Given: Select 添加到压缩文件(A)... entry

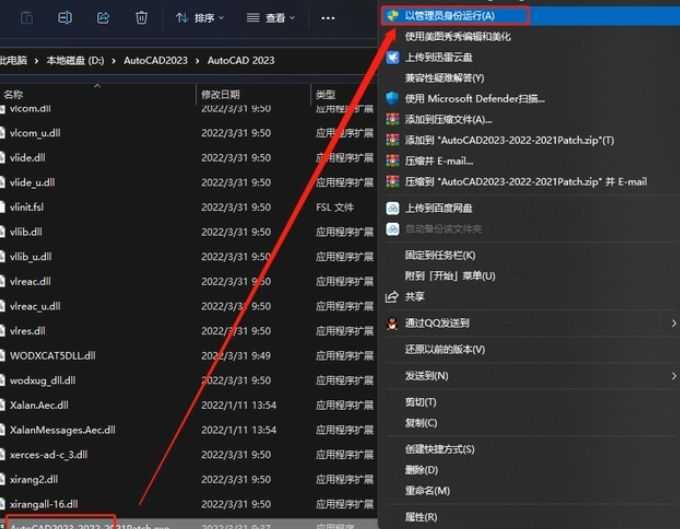Looking at the screenshot, I should click(x=448, y=120).
